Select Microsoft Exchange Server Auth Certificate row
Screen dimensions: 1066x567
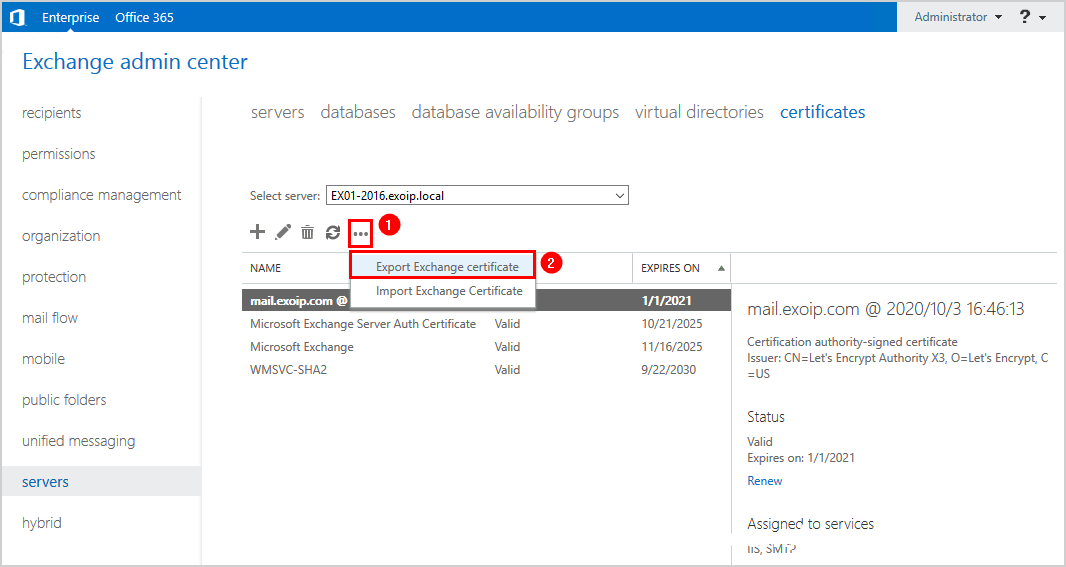pos(486,324)
